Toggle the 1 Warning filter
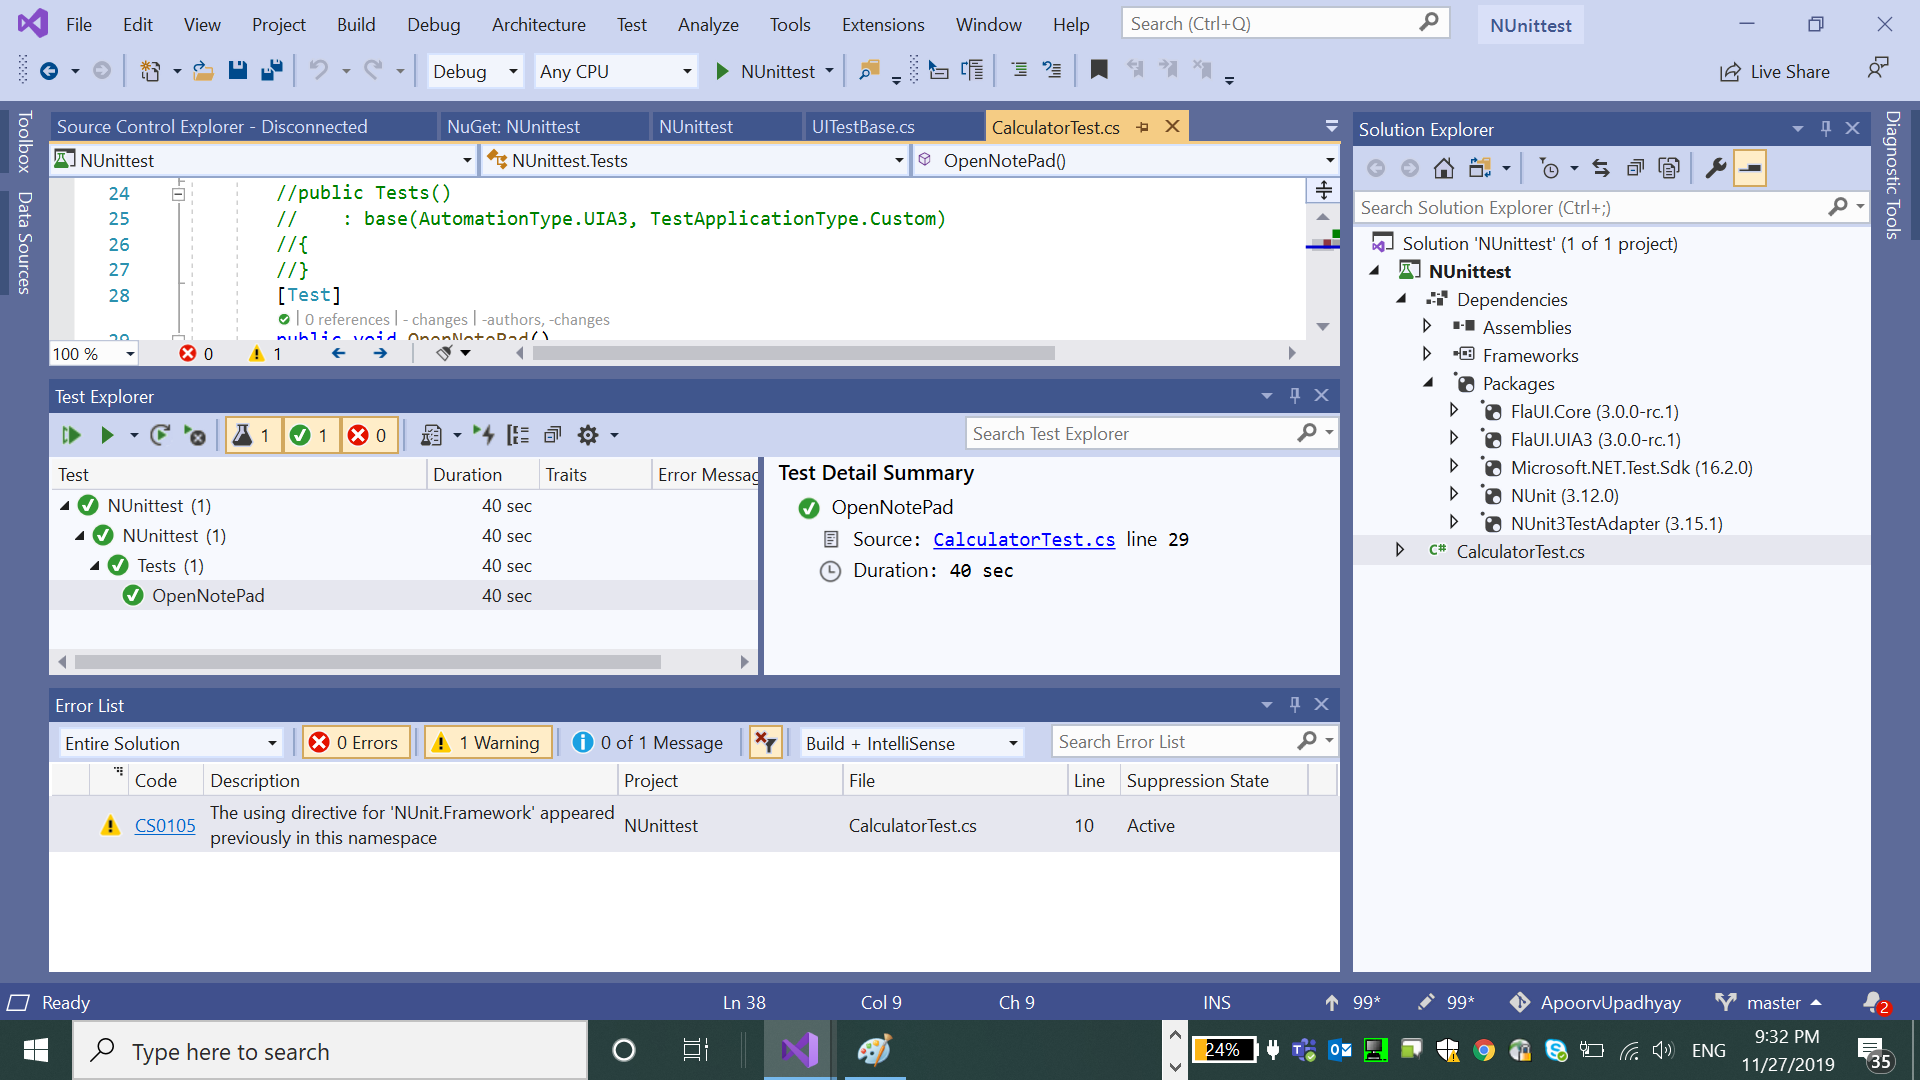Screen dimensions: 1920x1080 tap(489, 742)
